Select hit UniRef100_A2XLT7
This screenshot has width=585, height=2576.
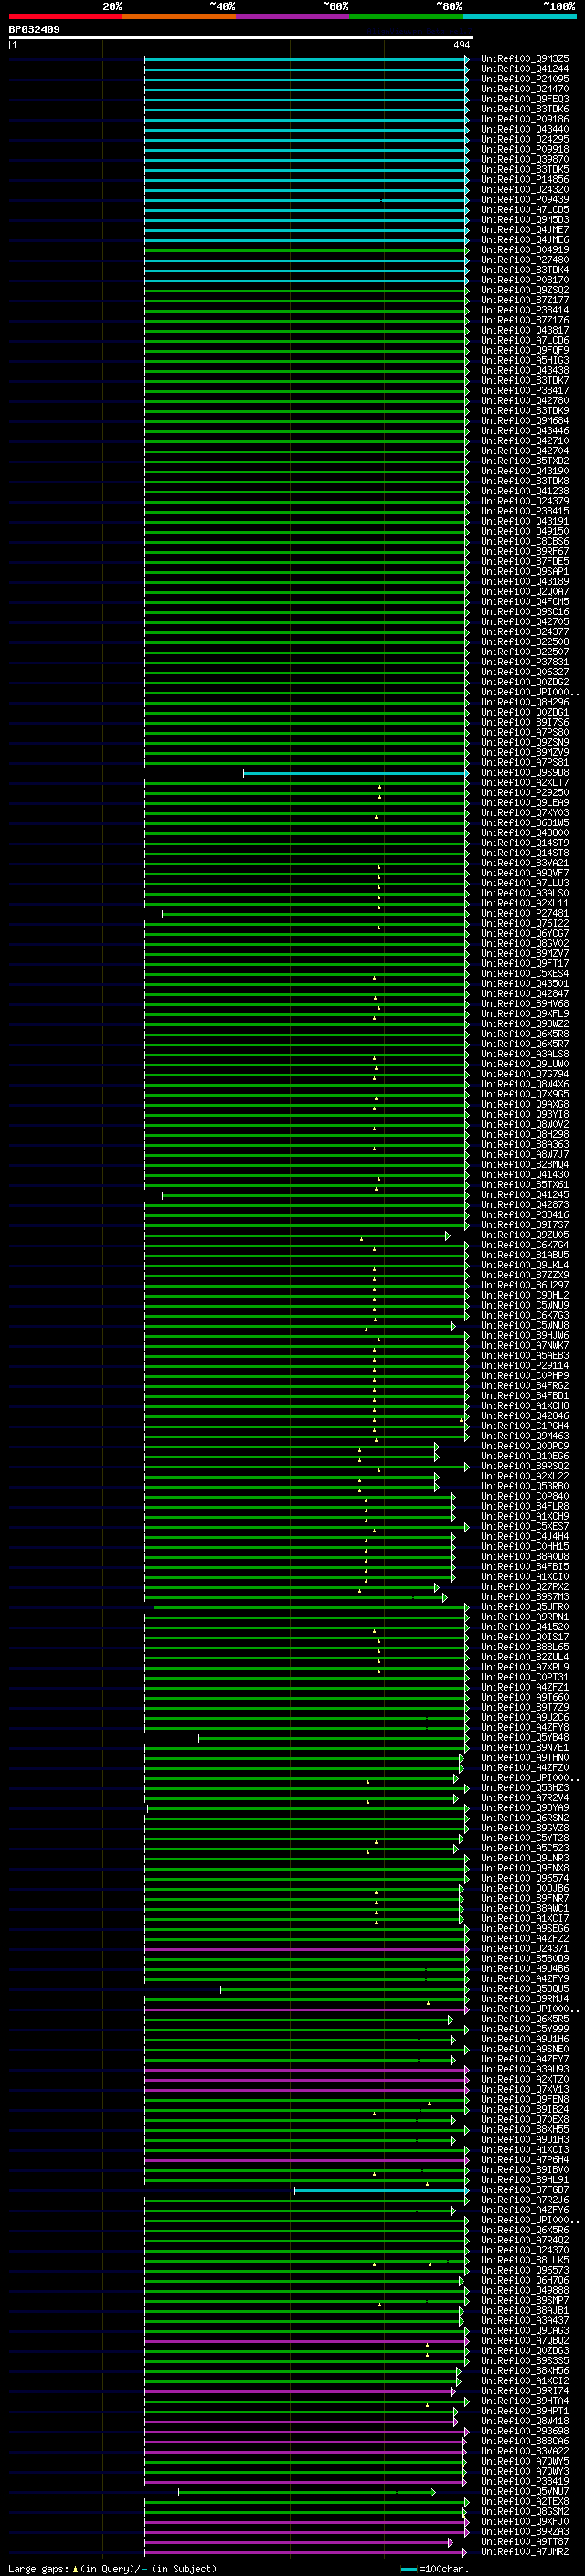coord(525,783)
